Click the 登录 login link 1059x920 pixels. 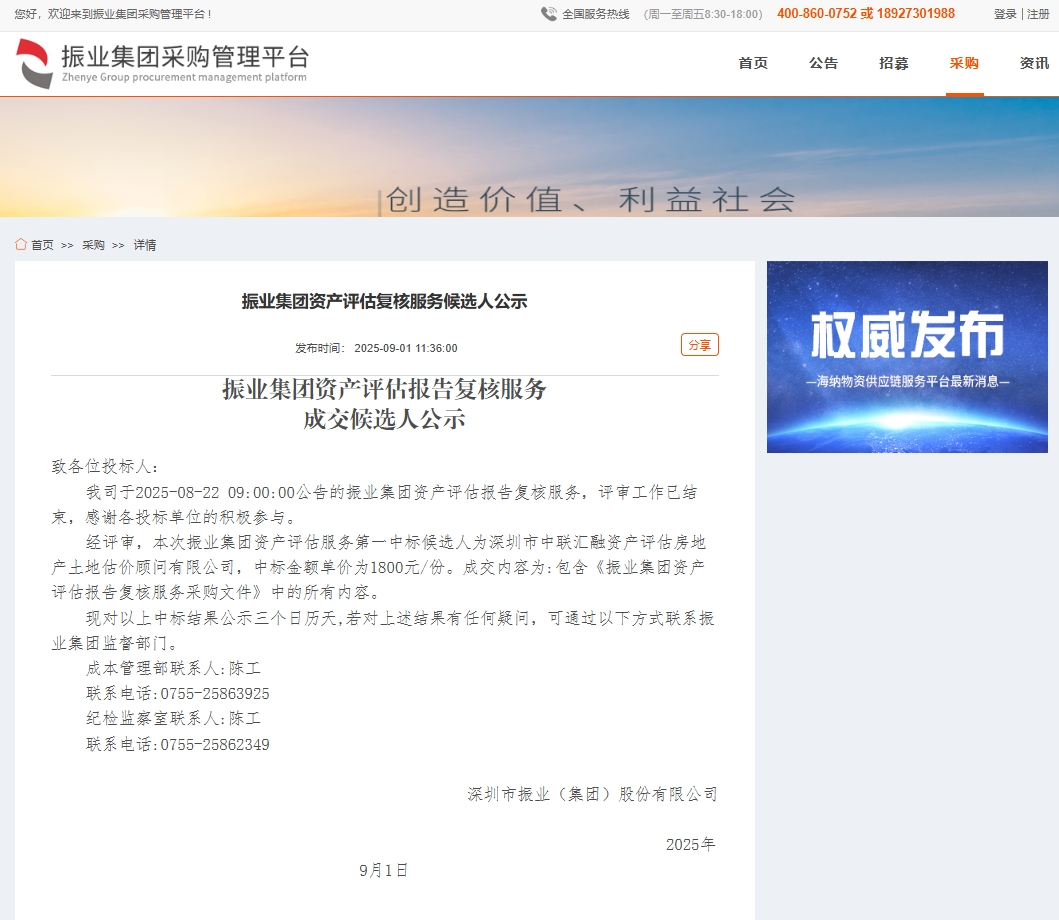1005,14
